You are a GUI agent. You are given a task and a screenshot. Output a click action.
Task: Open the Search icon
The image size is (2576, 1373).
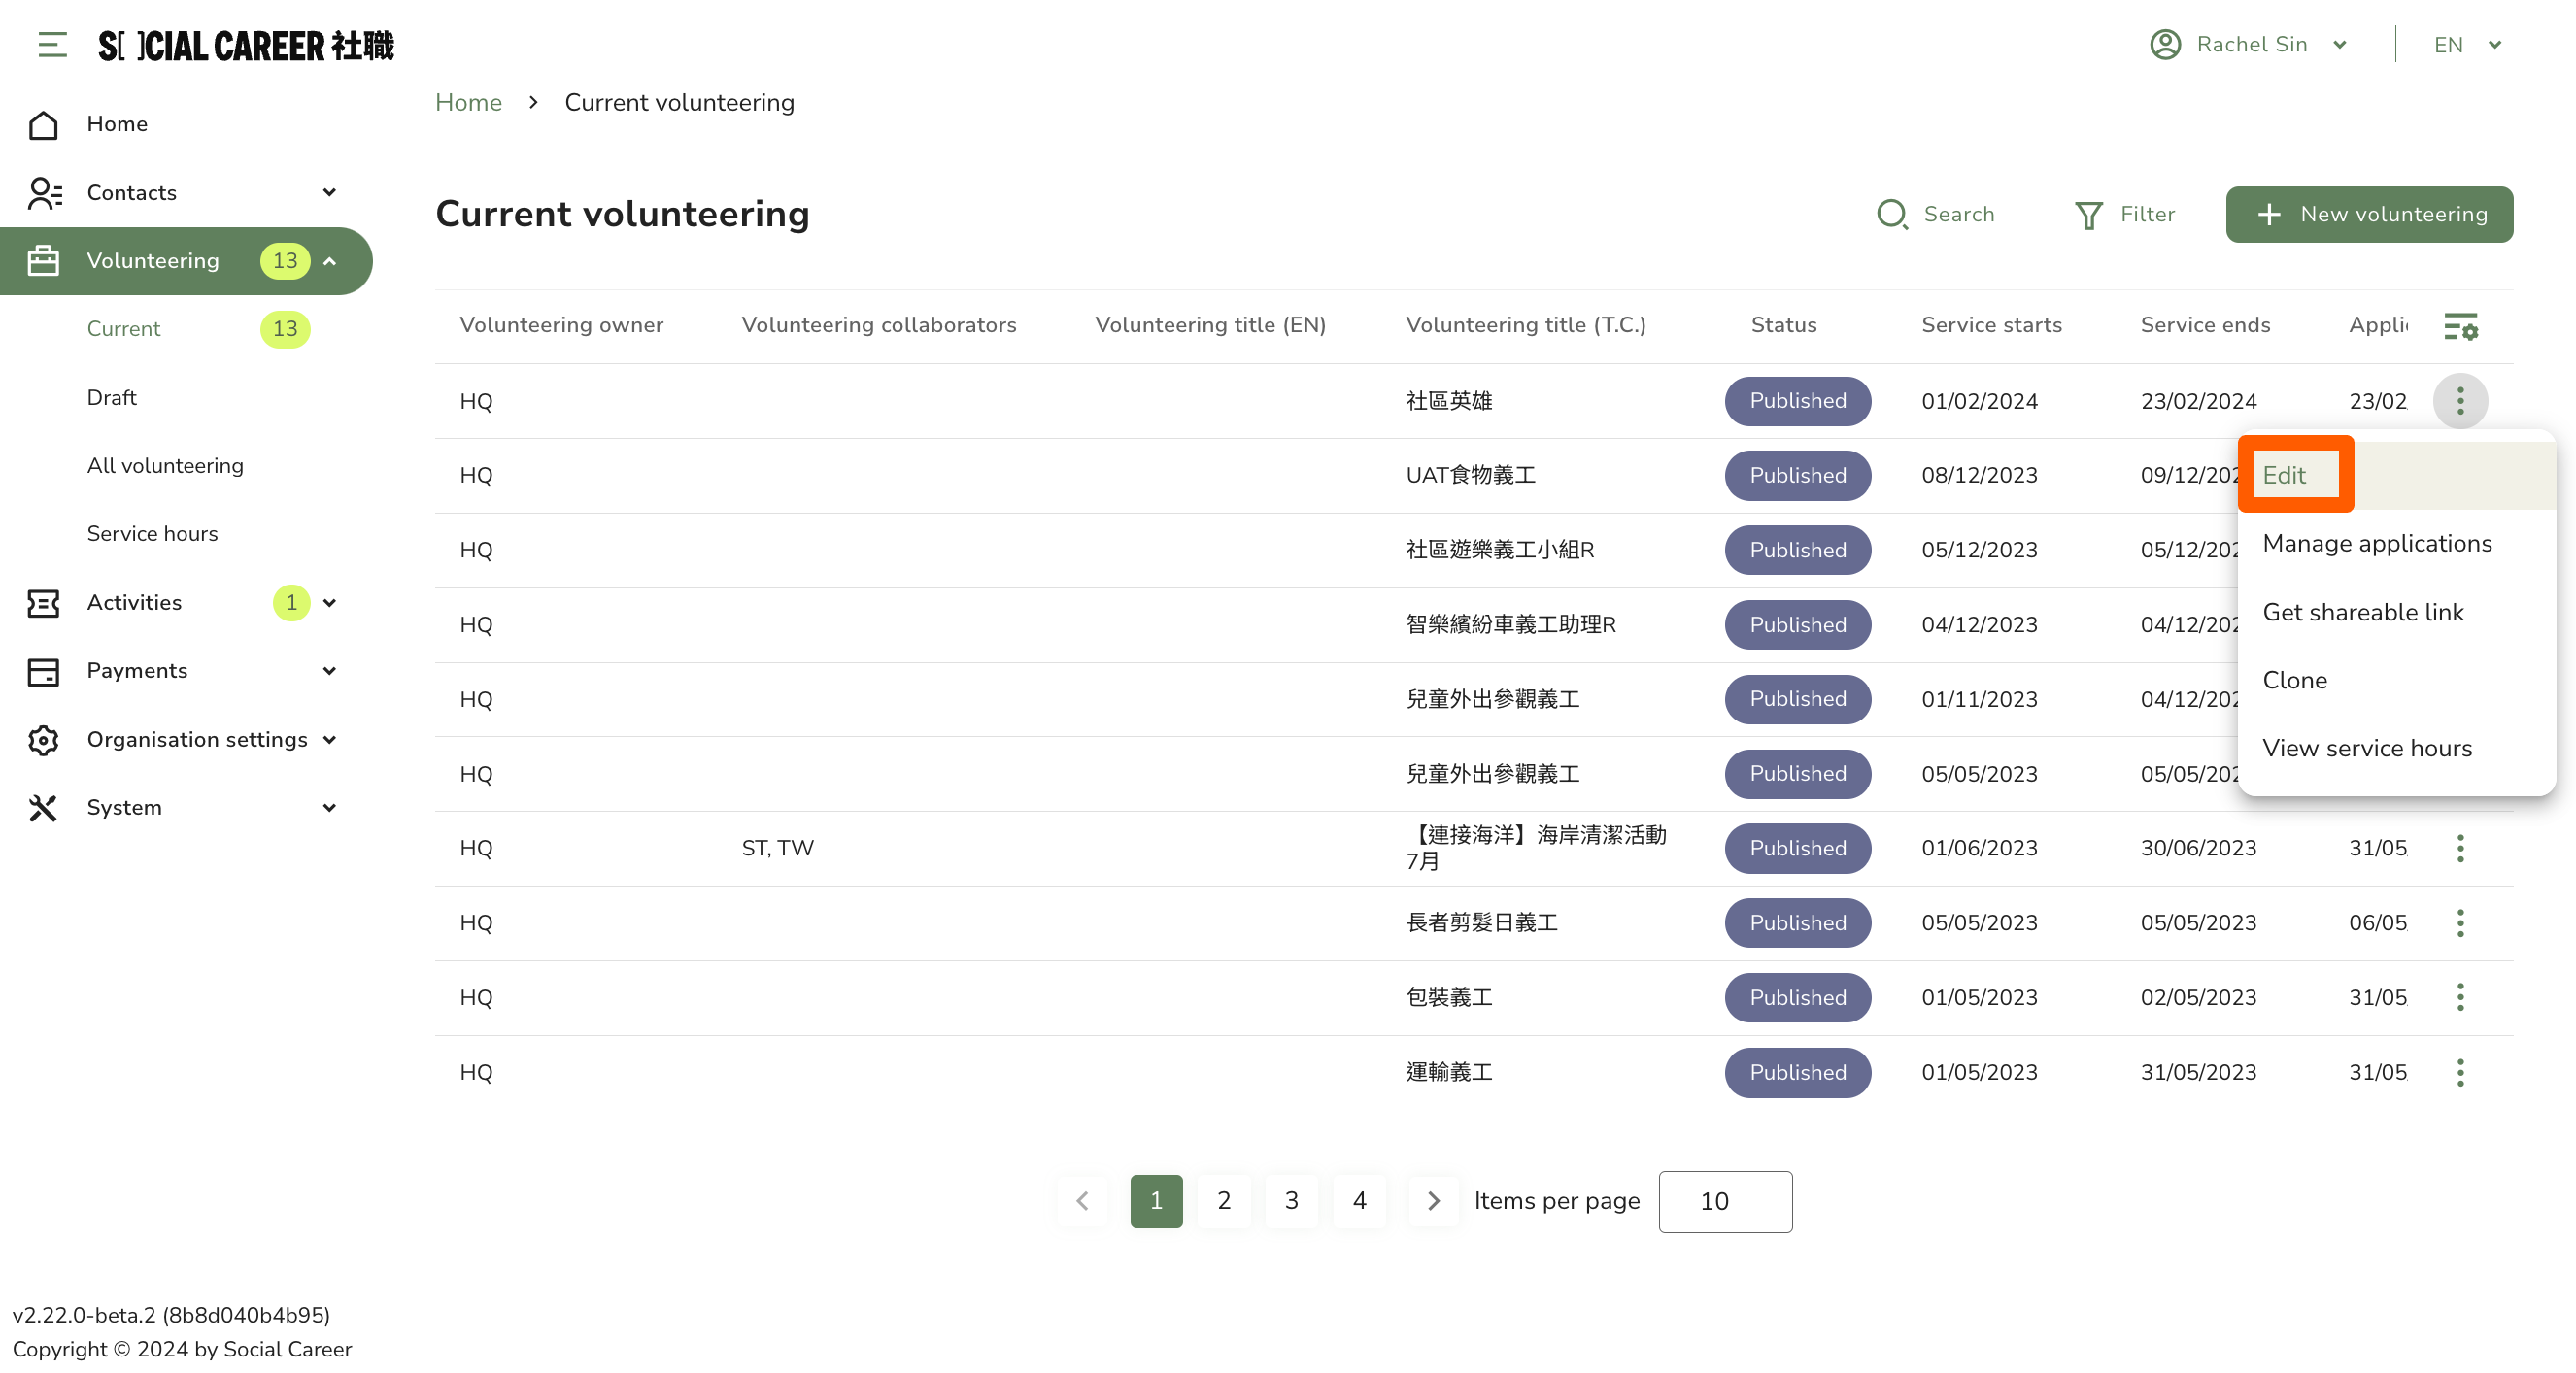click(x=1891, y=214)
